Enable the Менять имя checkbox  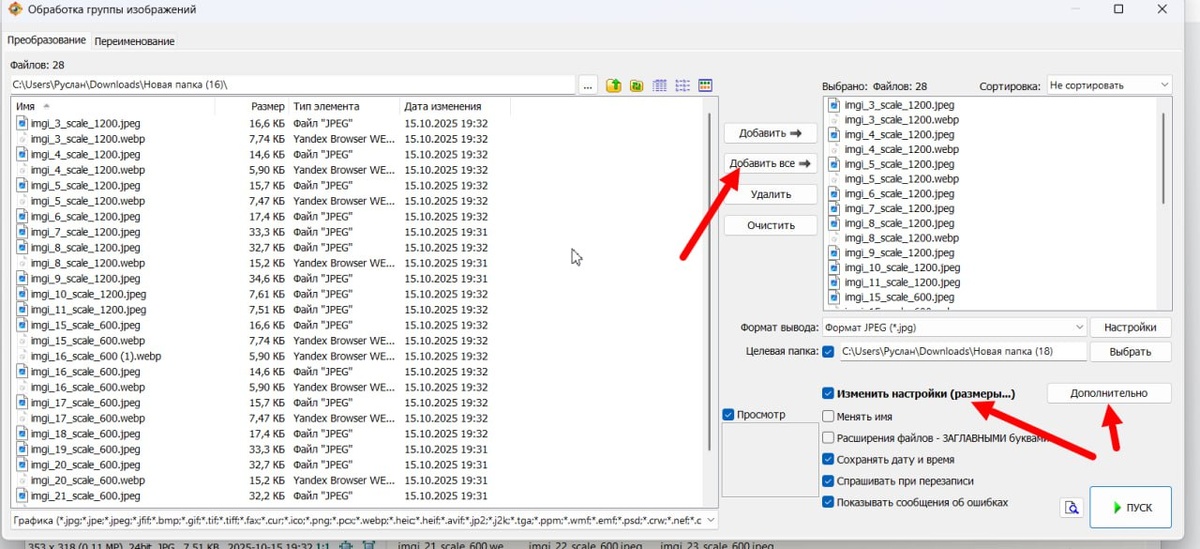(x=828, y=416)
